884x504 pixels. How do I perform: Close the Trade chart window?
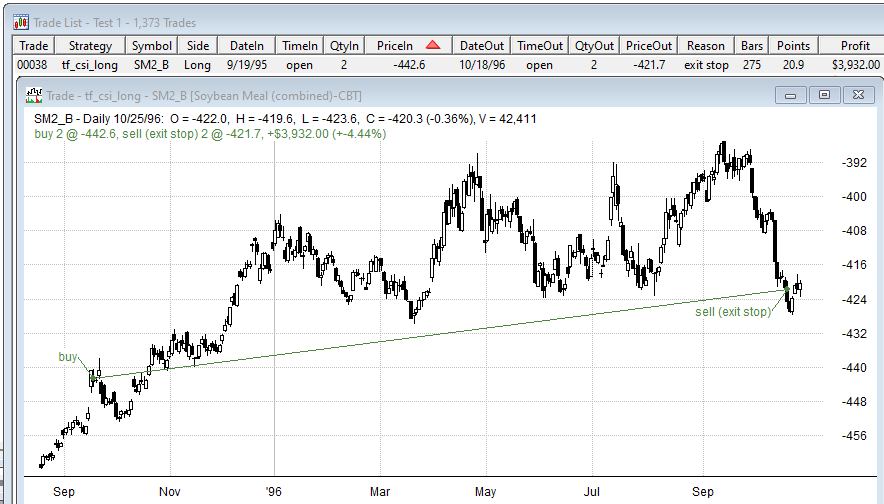click(x=857, y=95)
